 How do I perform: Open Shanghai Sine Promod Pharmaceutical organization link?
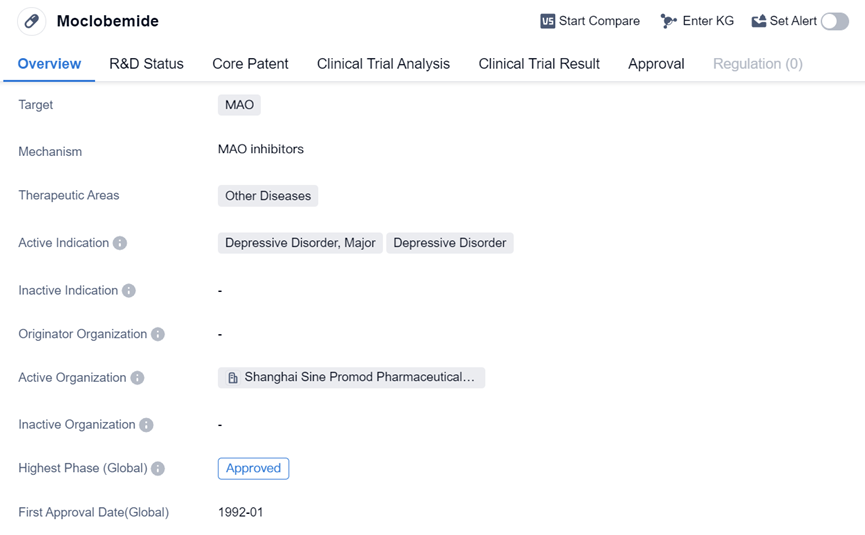(x=351, y=378)
